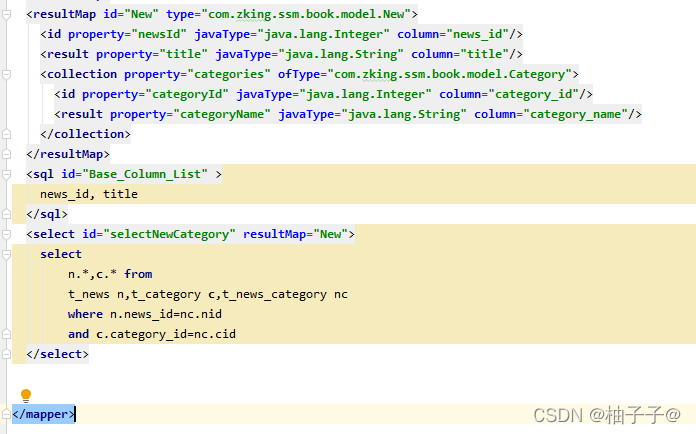Fold at the closing collection tag
The height and width of the screenshot is (434, 696).
pos(6,134)
